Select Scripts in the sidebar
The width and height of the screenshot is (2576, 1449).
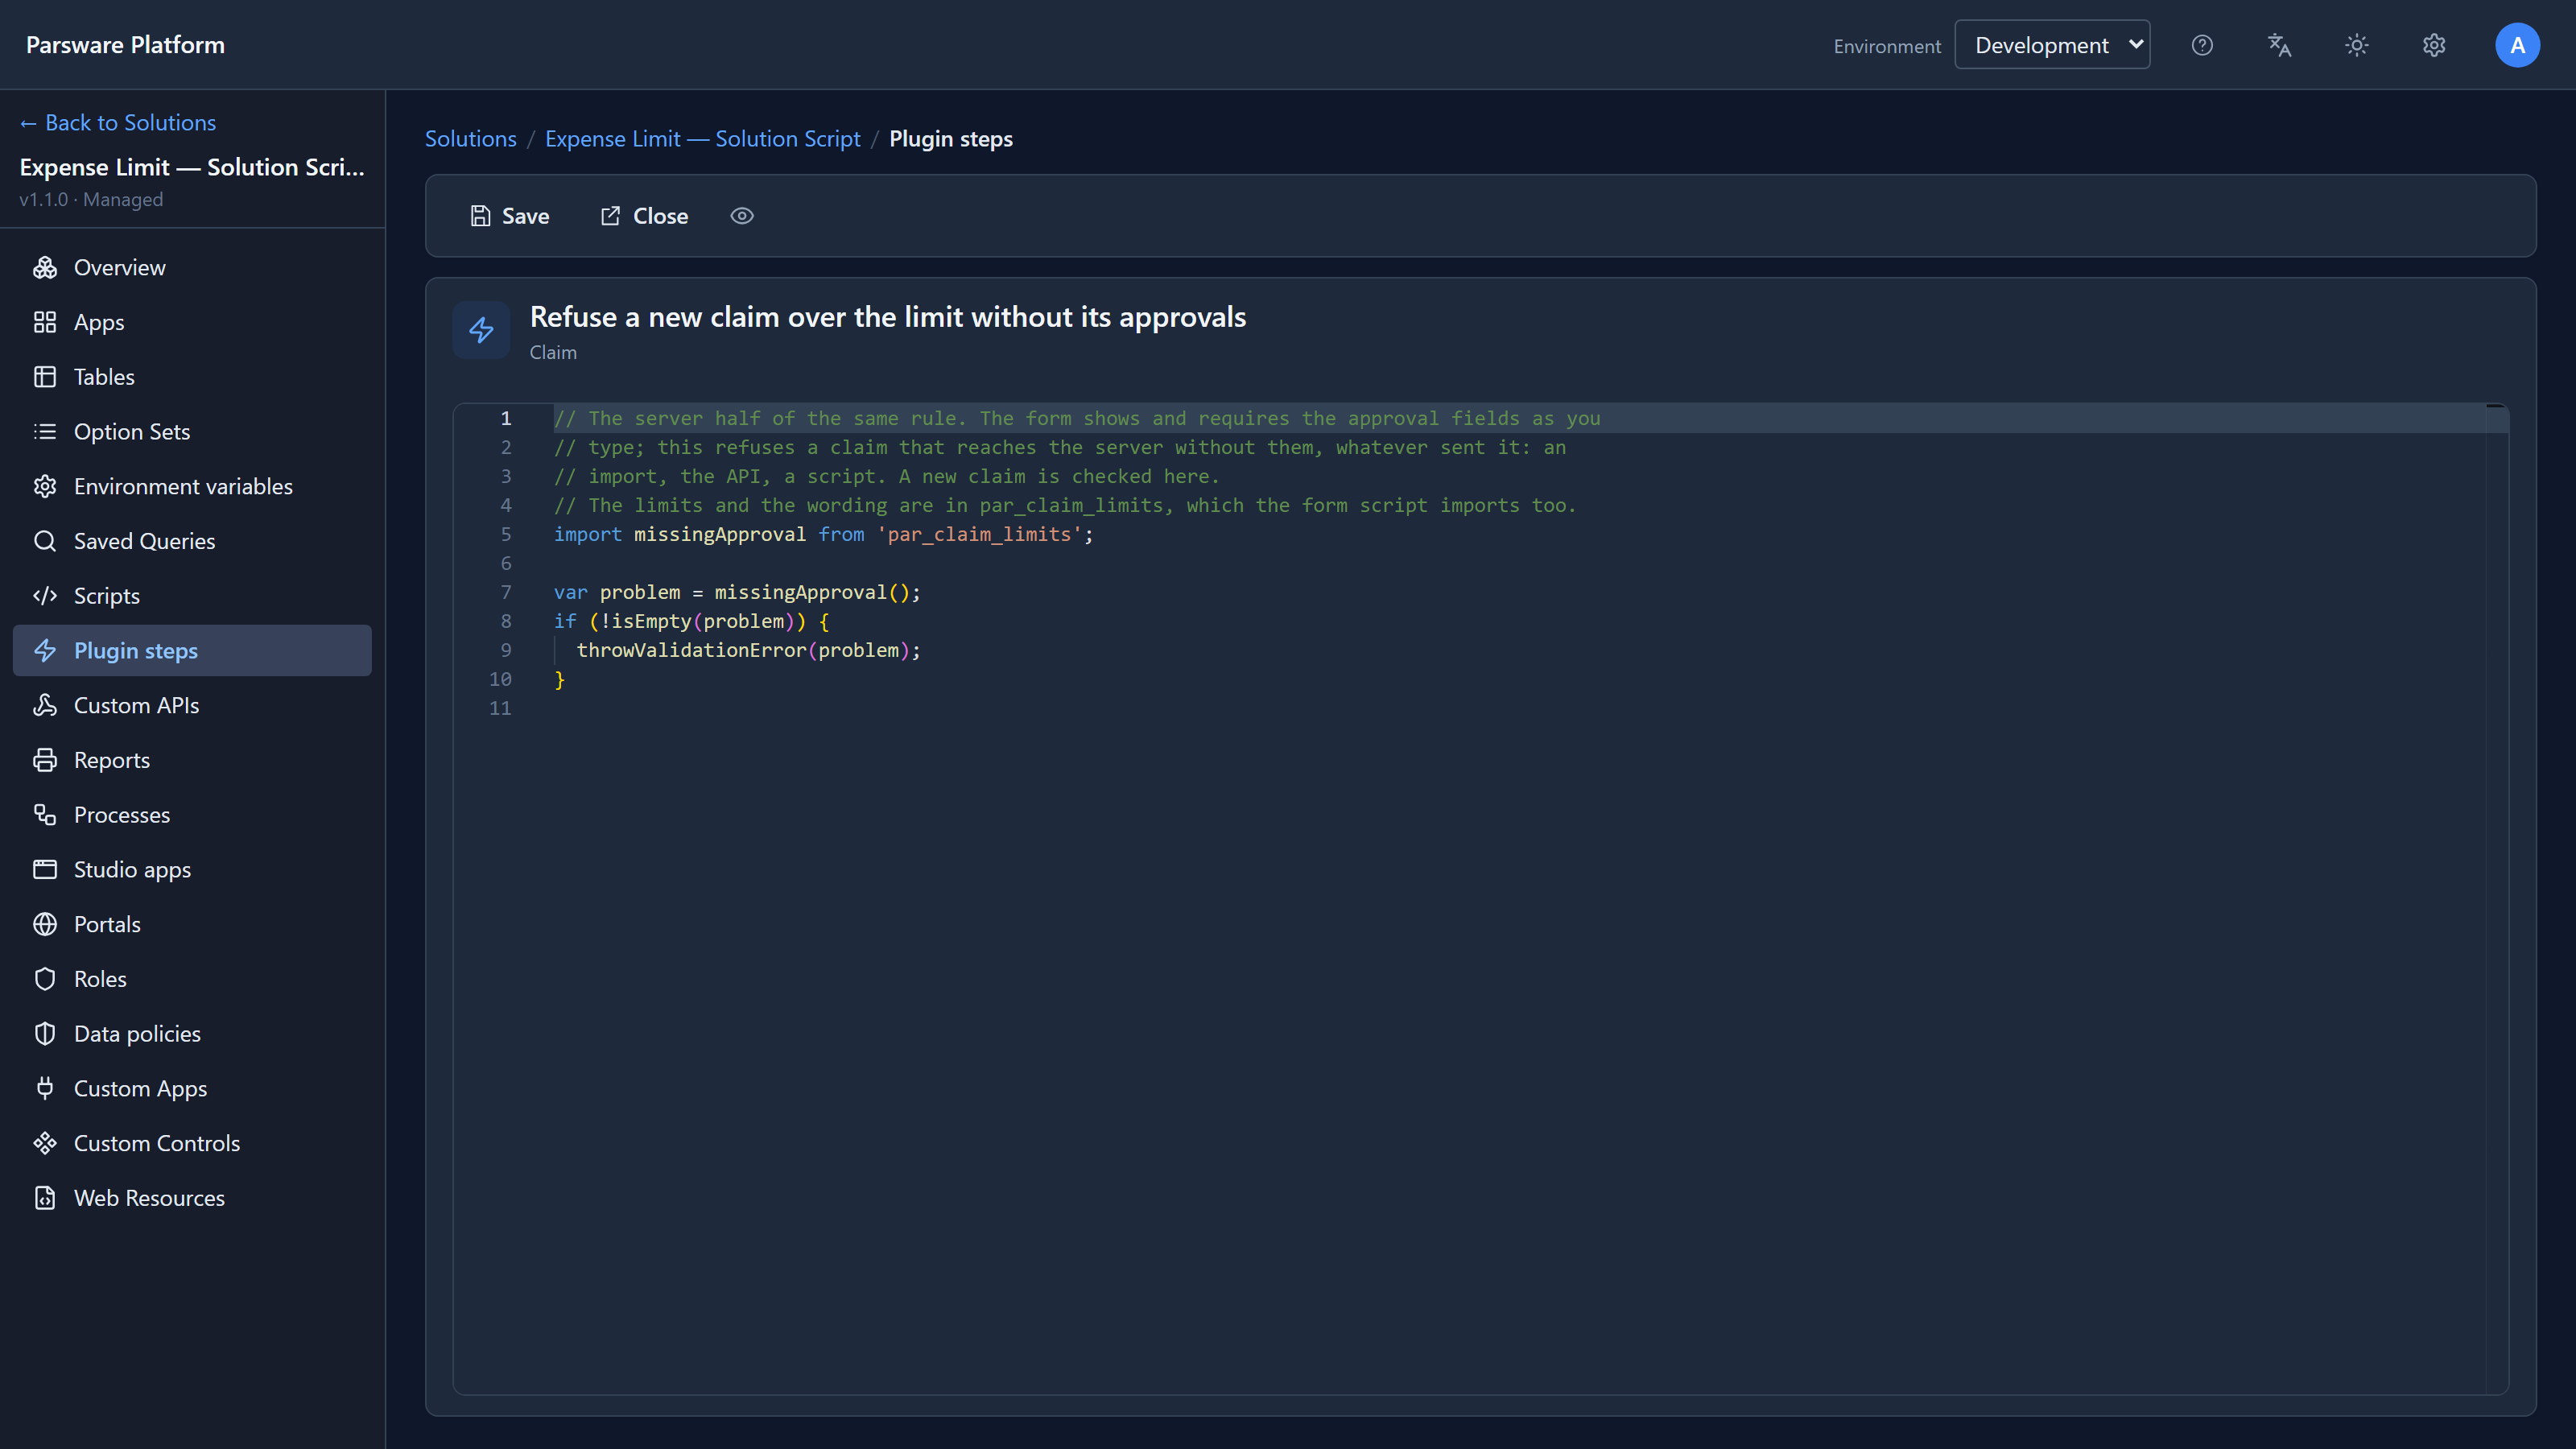[192, 596]
